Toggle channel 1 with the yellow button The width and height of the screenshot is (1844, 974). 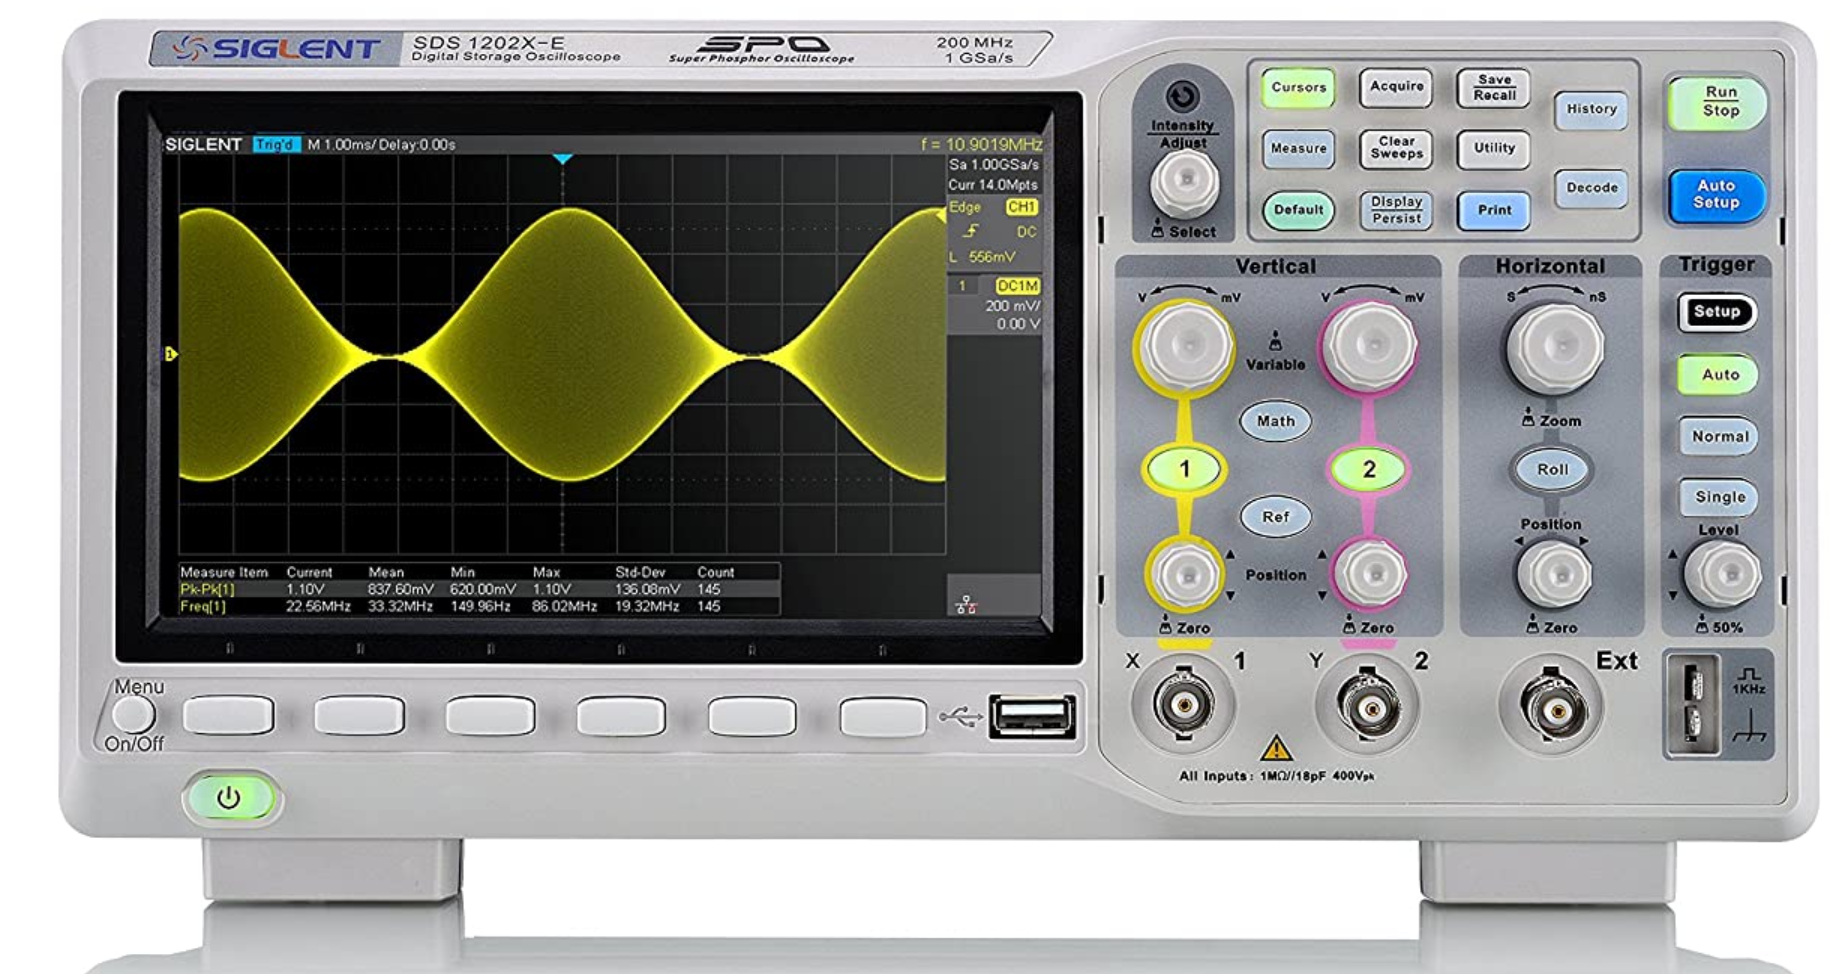(x=1184, y=469)
